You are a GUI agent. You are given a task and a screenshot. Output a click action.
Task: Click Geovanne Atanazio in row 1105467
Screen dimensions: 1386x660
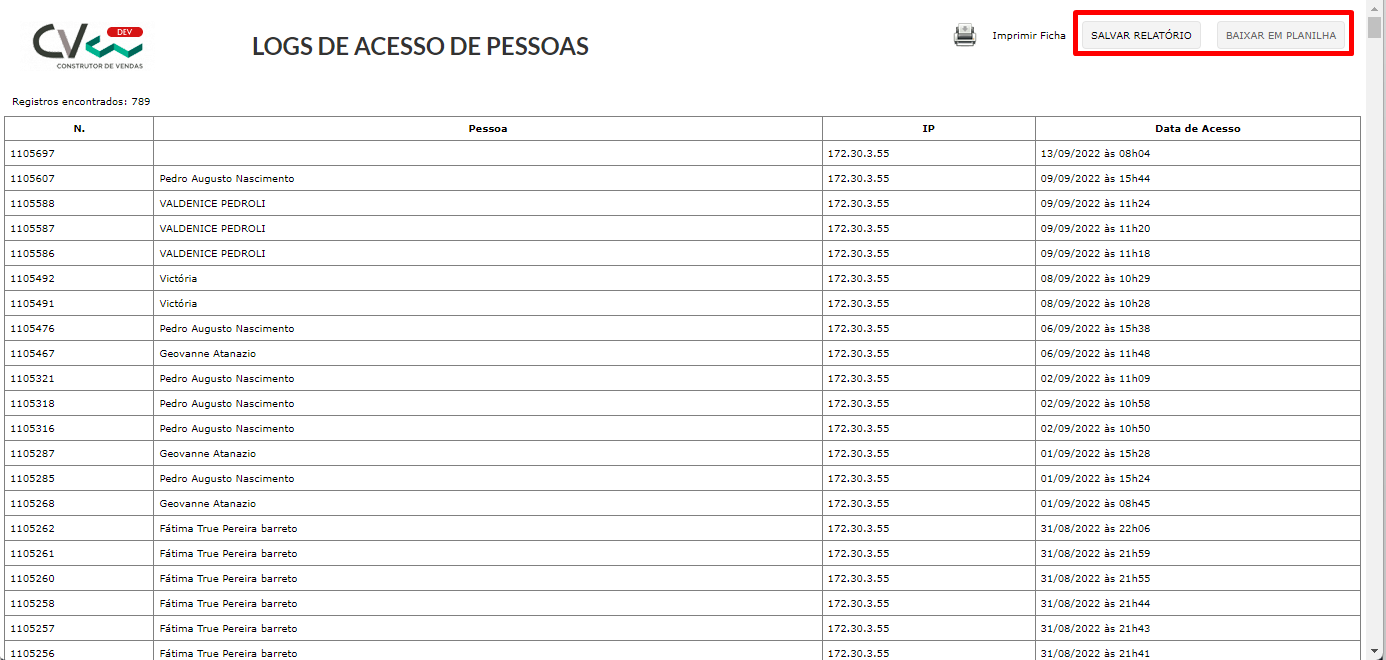coord(207,353)
